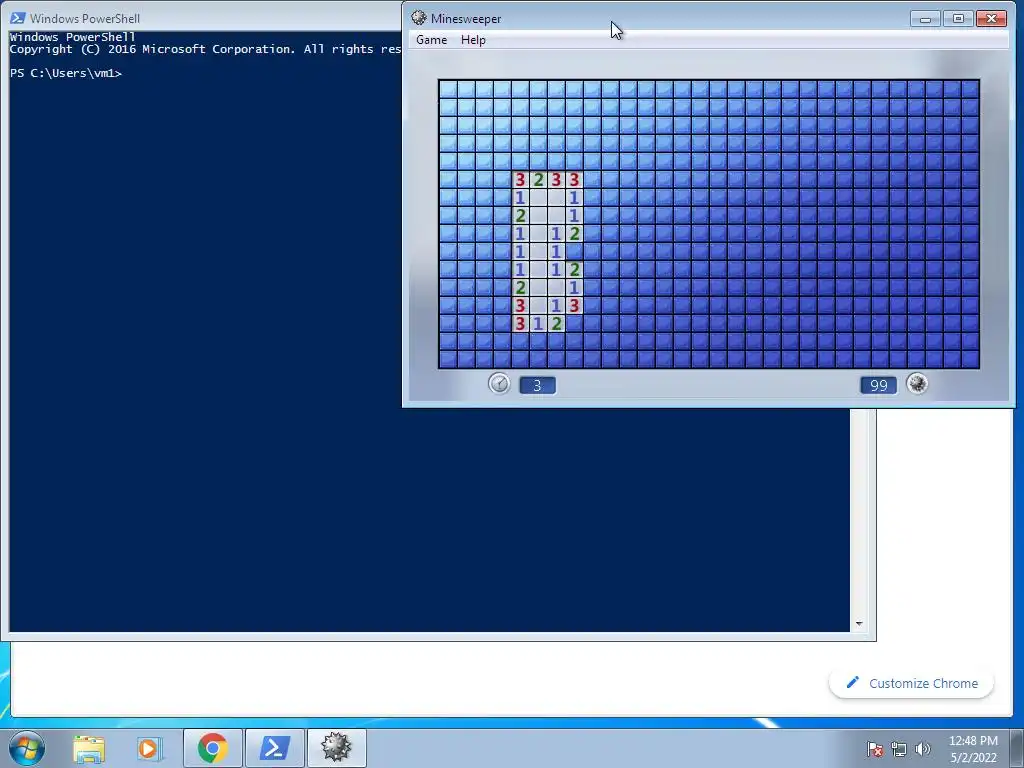Click the PS C:\Users\vm1> prompt line
The image size is (1024, 768).
click(65, 73)
